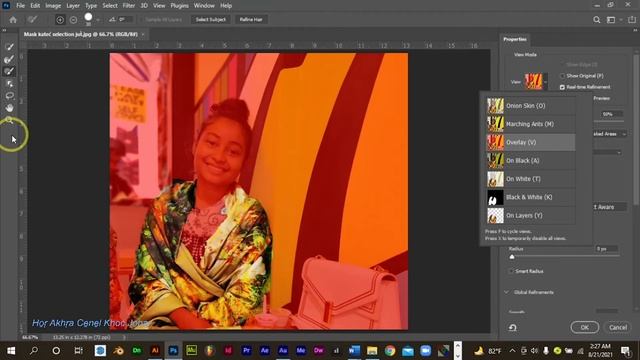Select the Brush tool in toolbar

[x=9, y=71]
